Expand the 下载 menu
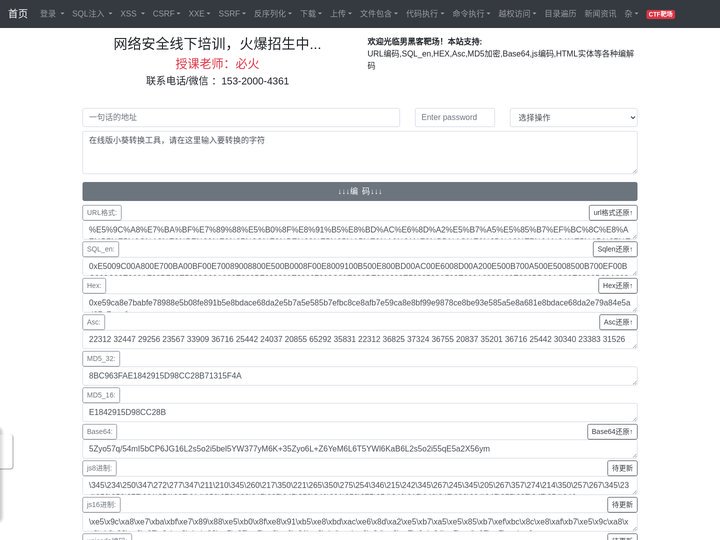This screenshot has width=720, height=540. 311,14
